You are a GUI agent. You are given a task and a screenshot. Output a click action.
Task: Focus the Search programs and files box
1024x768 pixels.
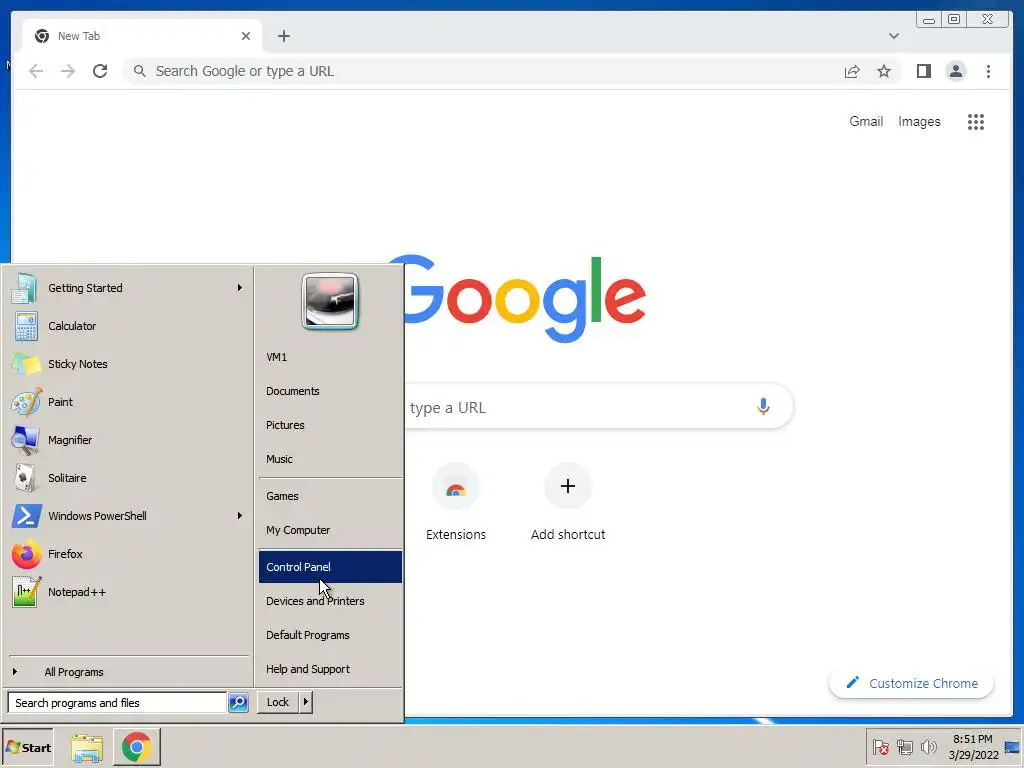118,703
